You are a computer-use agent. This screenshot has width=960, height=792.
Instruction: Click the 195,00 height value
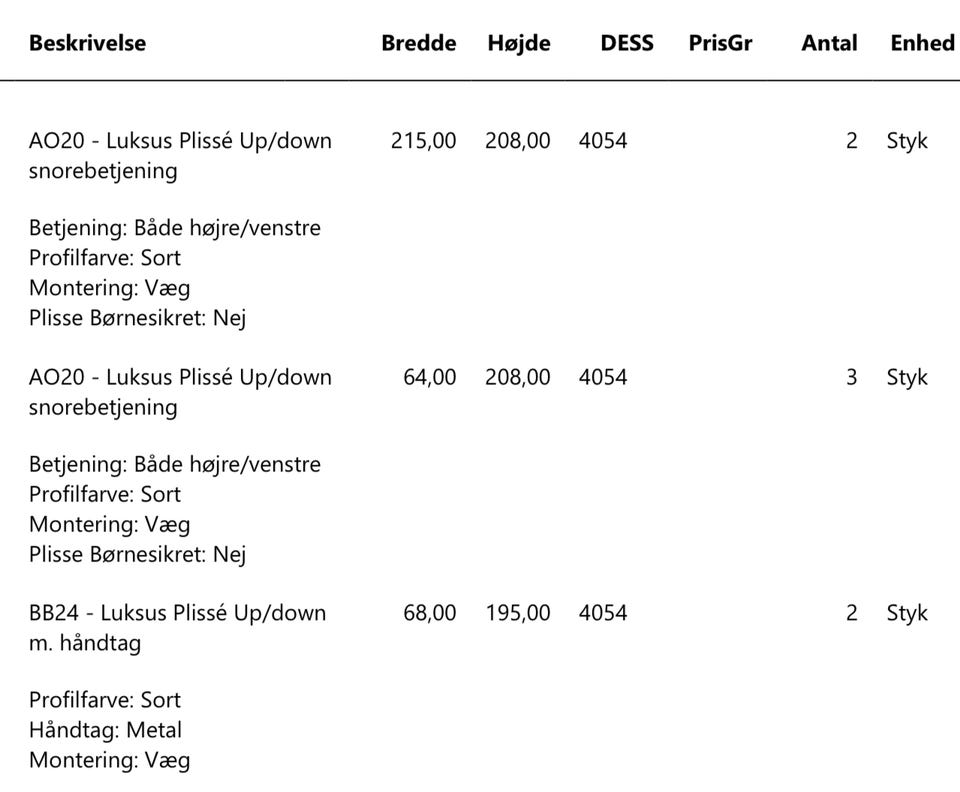(518, 613)
